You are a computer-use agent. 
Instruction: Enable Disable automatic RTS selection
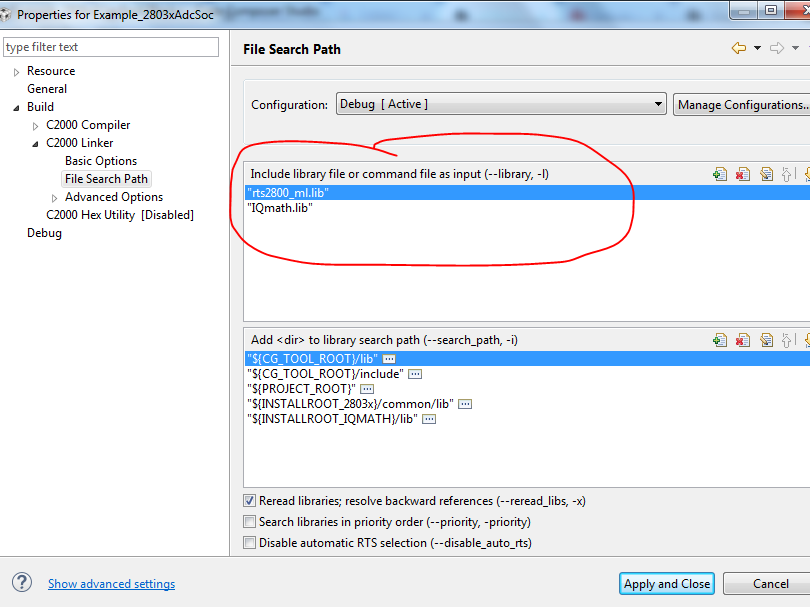pyautogui.click(x=250, y=543)
